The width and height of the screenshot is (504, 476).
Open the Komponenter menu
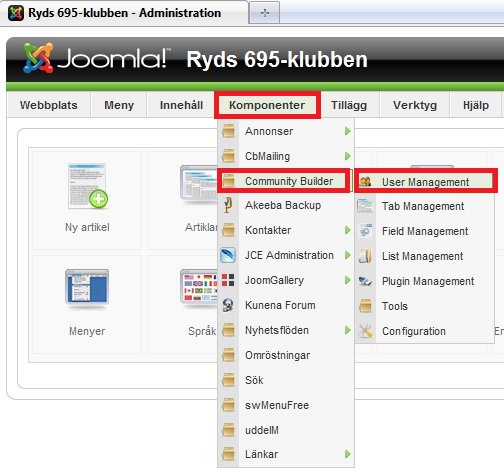coord(267,105)
